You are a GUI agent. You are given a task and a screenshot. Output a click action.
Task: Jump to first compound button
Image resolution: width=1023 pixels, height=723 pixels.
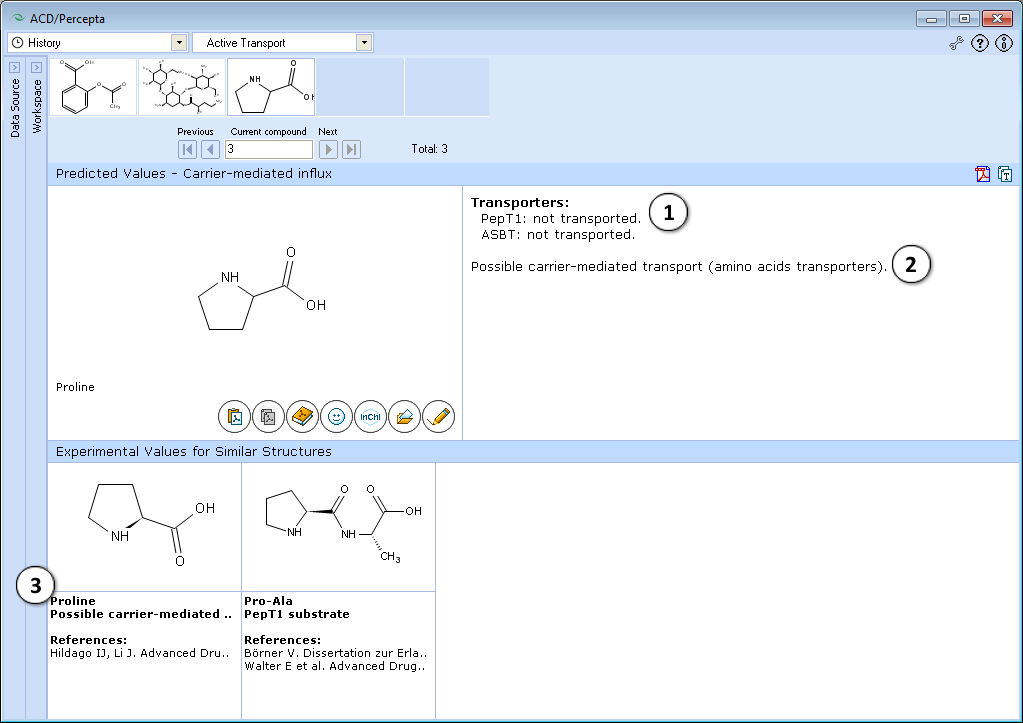click(187, 149)
